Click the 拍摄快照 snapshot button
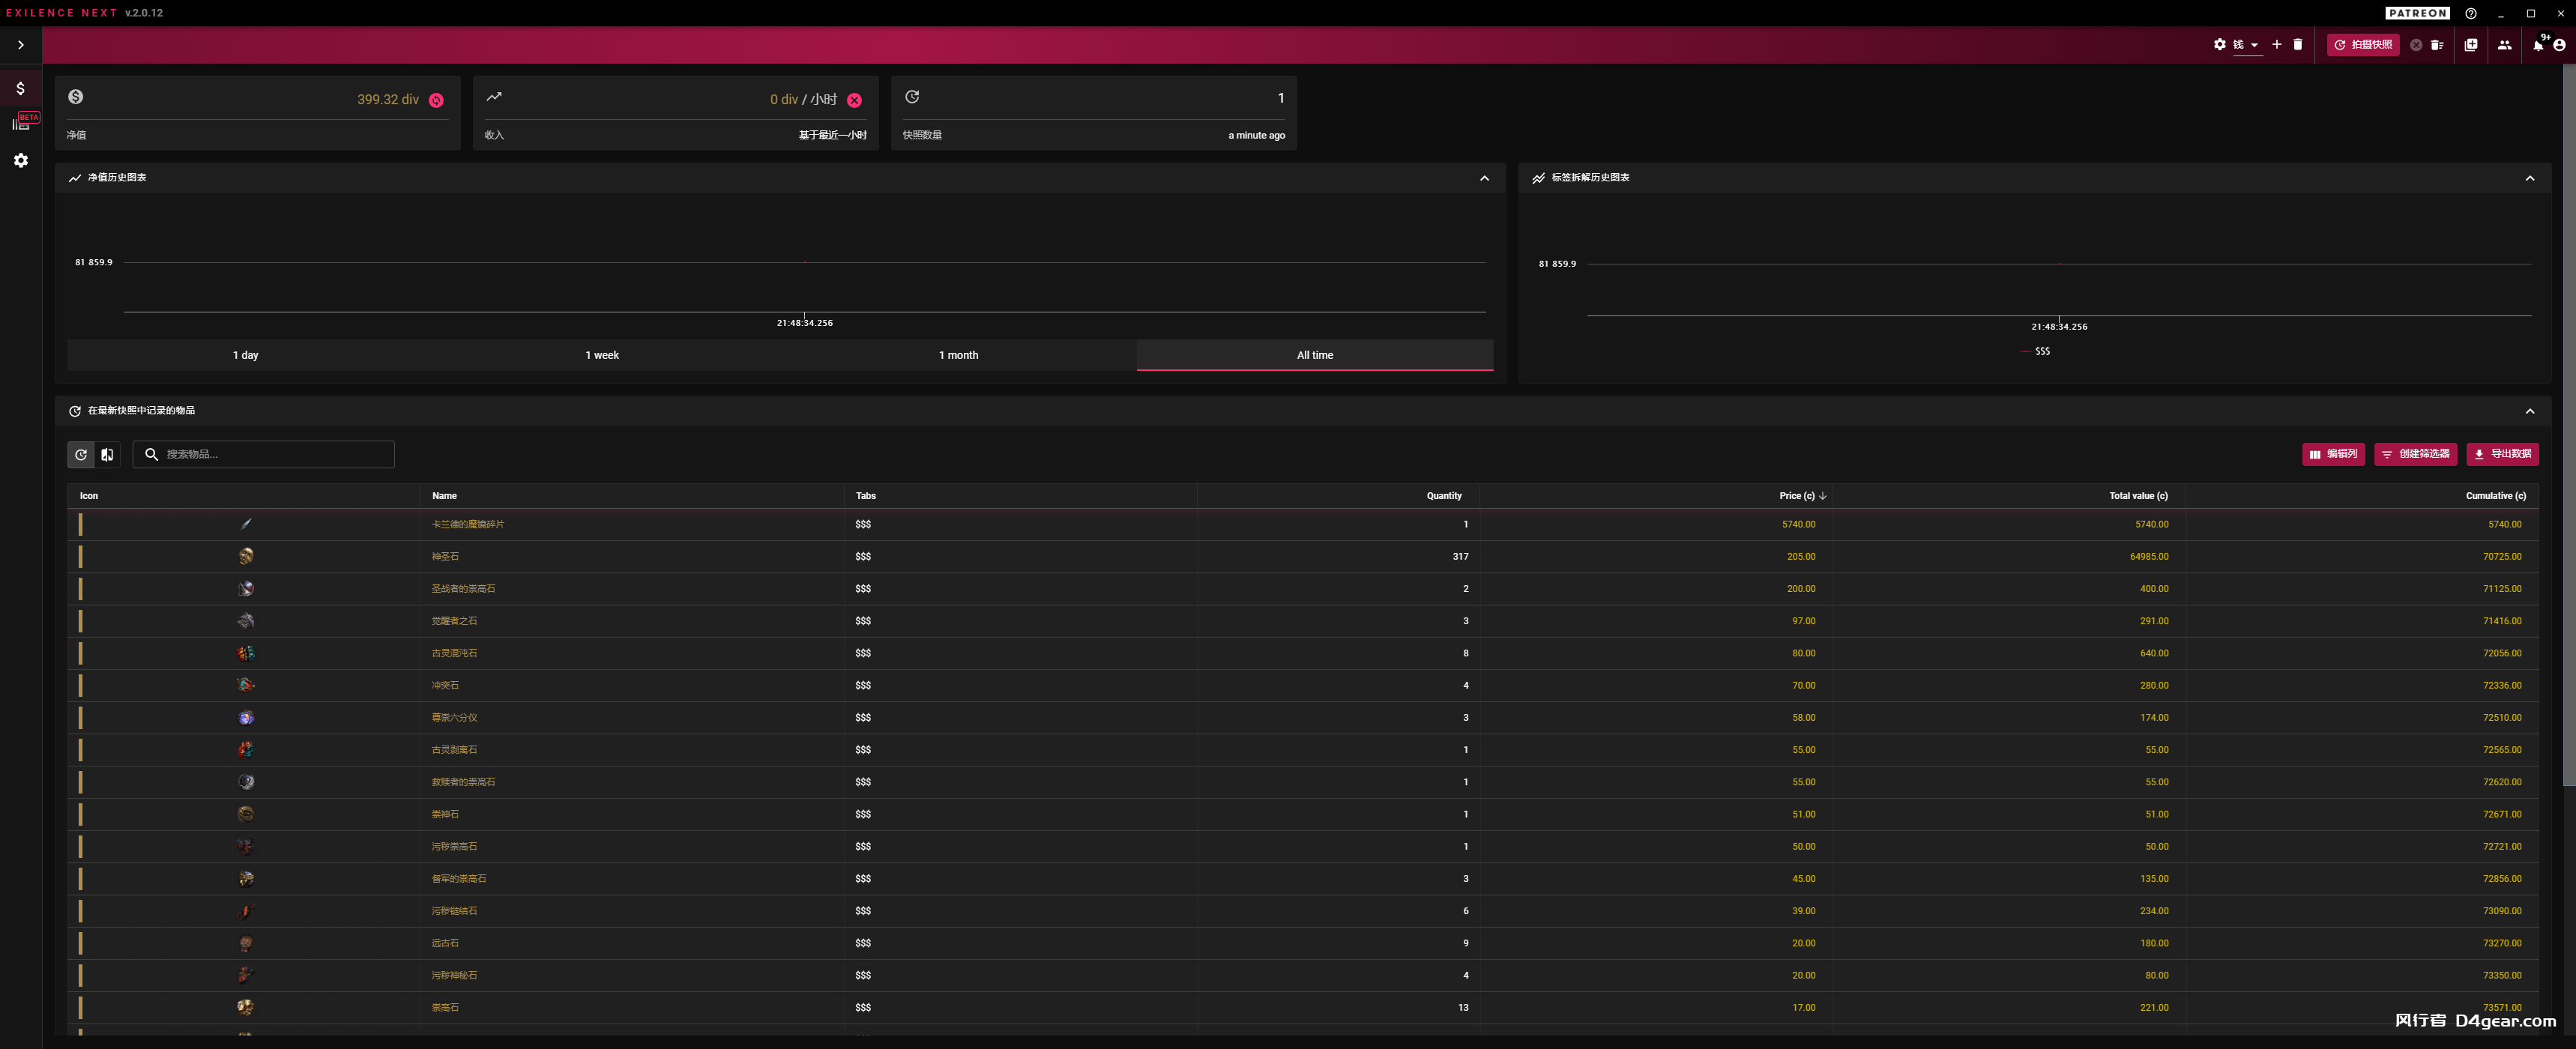This screenshot has width=2576, height=1049. pos(2362,45)
